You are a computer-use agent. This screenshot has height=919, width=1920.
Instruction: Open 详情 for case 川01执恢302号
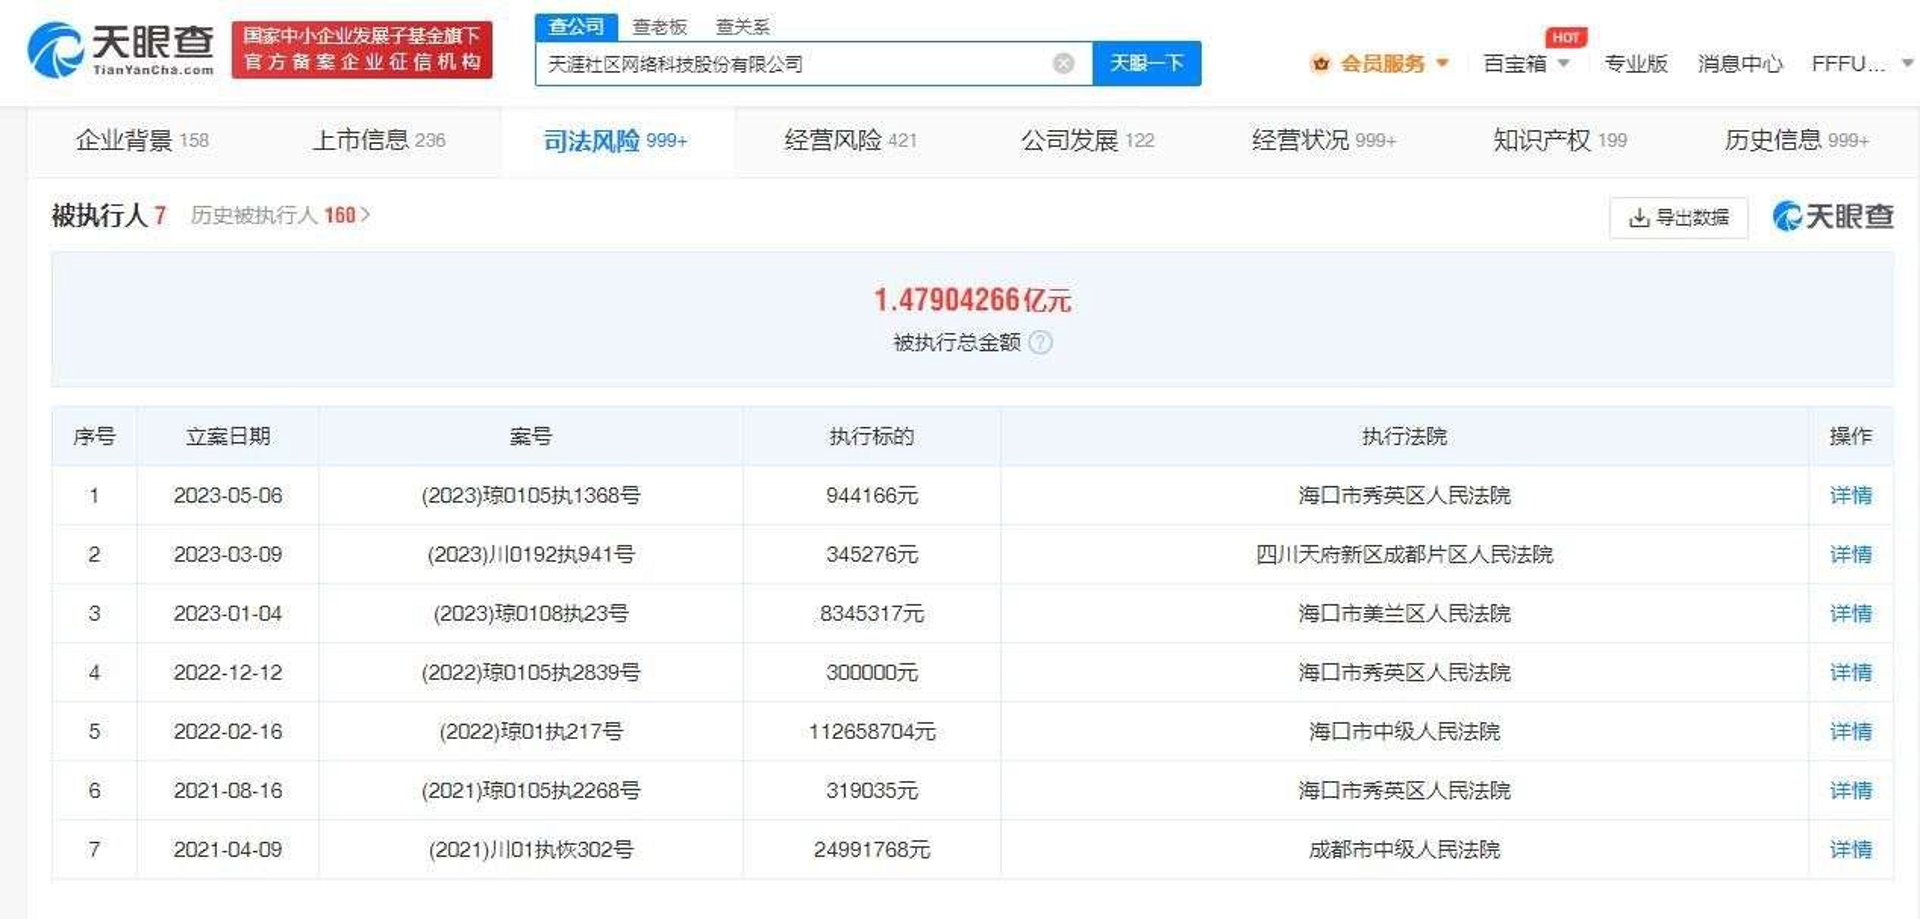1850,849
